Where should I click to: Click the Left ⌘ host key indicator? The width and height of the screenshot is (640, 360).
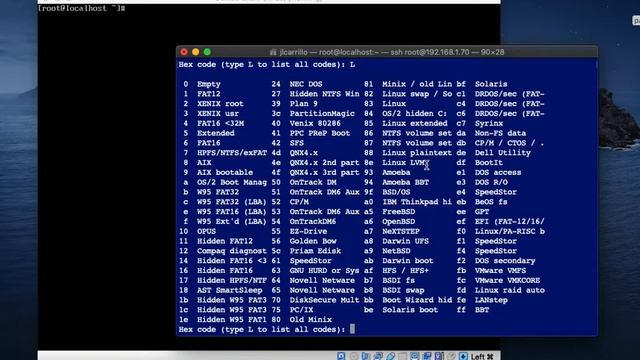tap(482, 357)
